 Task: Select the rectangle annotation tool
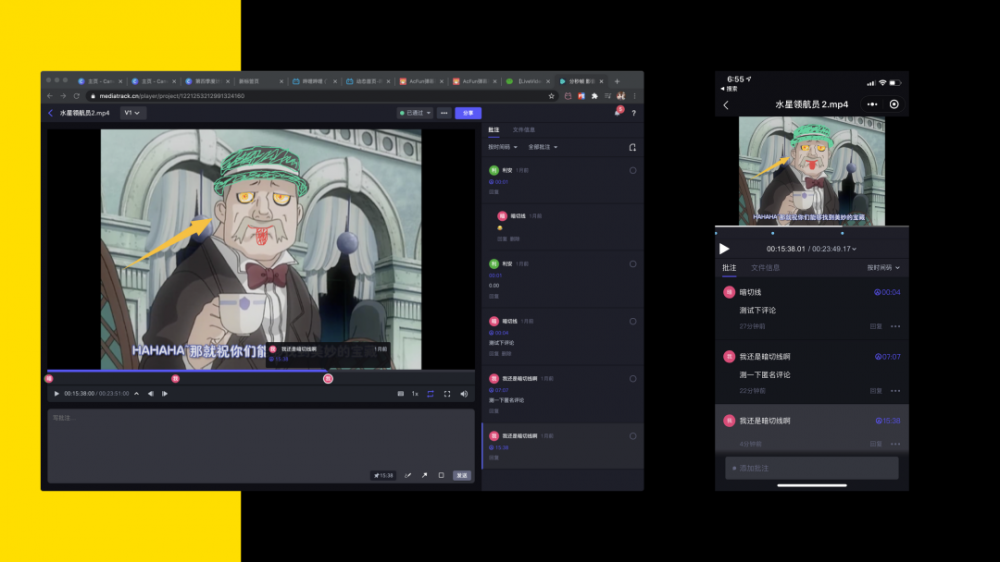coord(441,475)
